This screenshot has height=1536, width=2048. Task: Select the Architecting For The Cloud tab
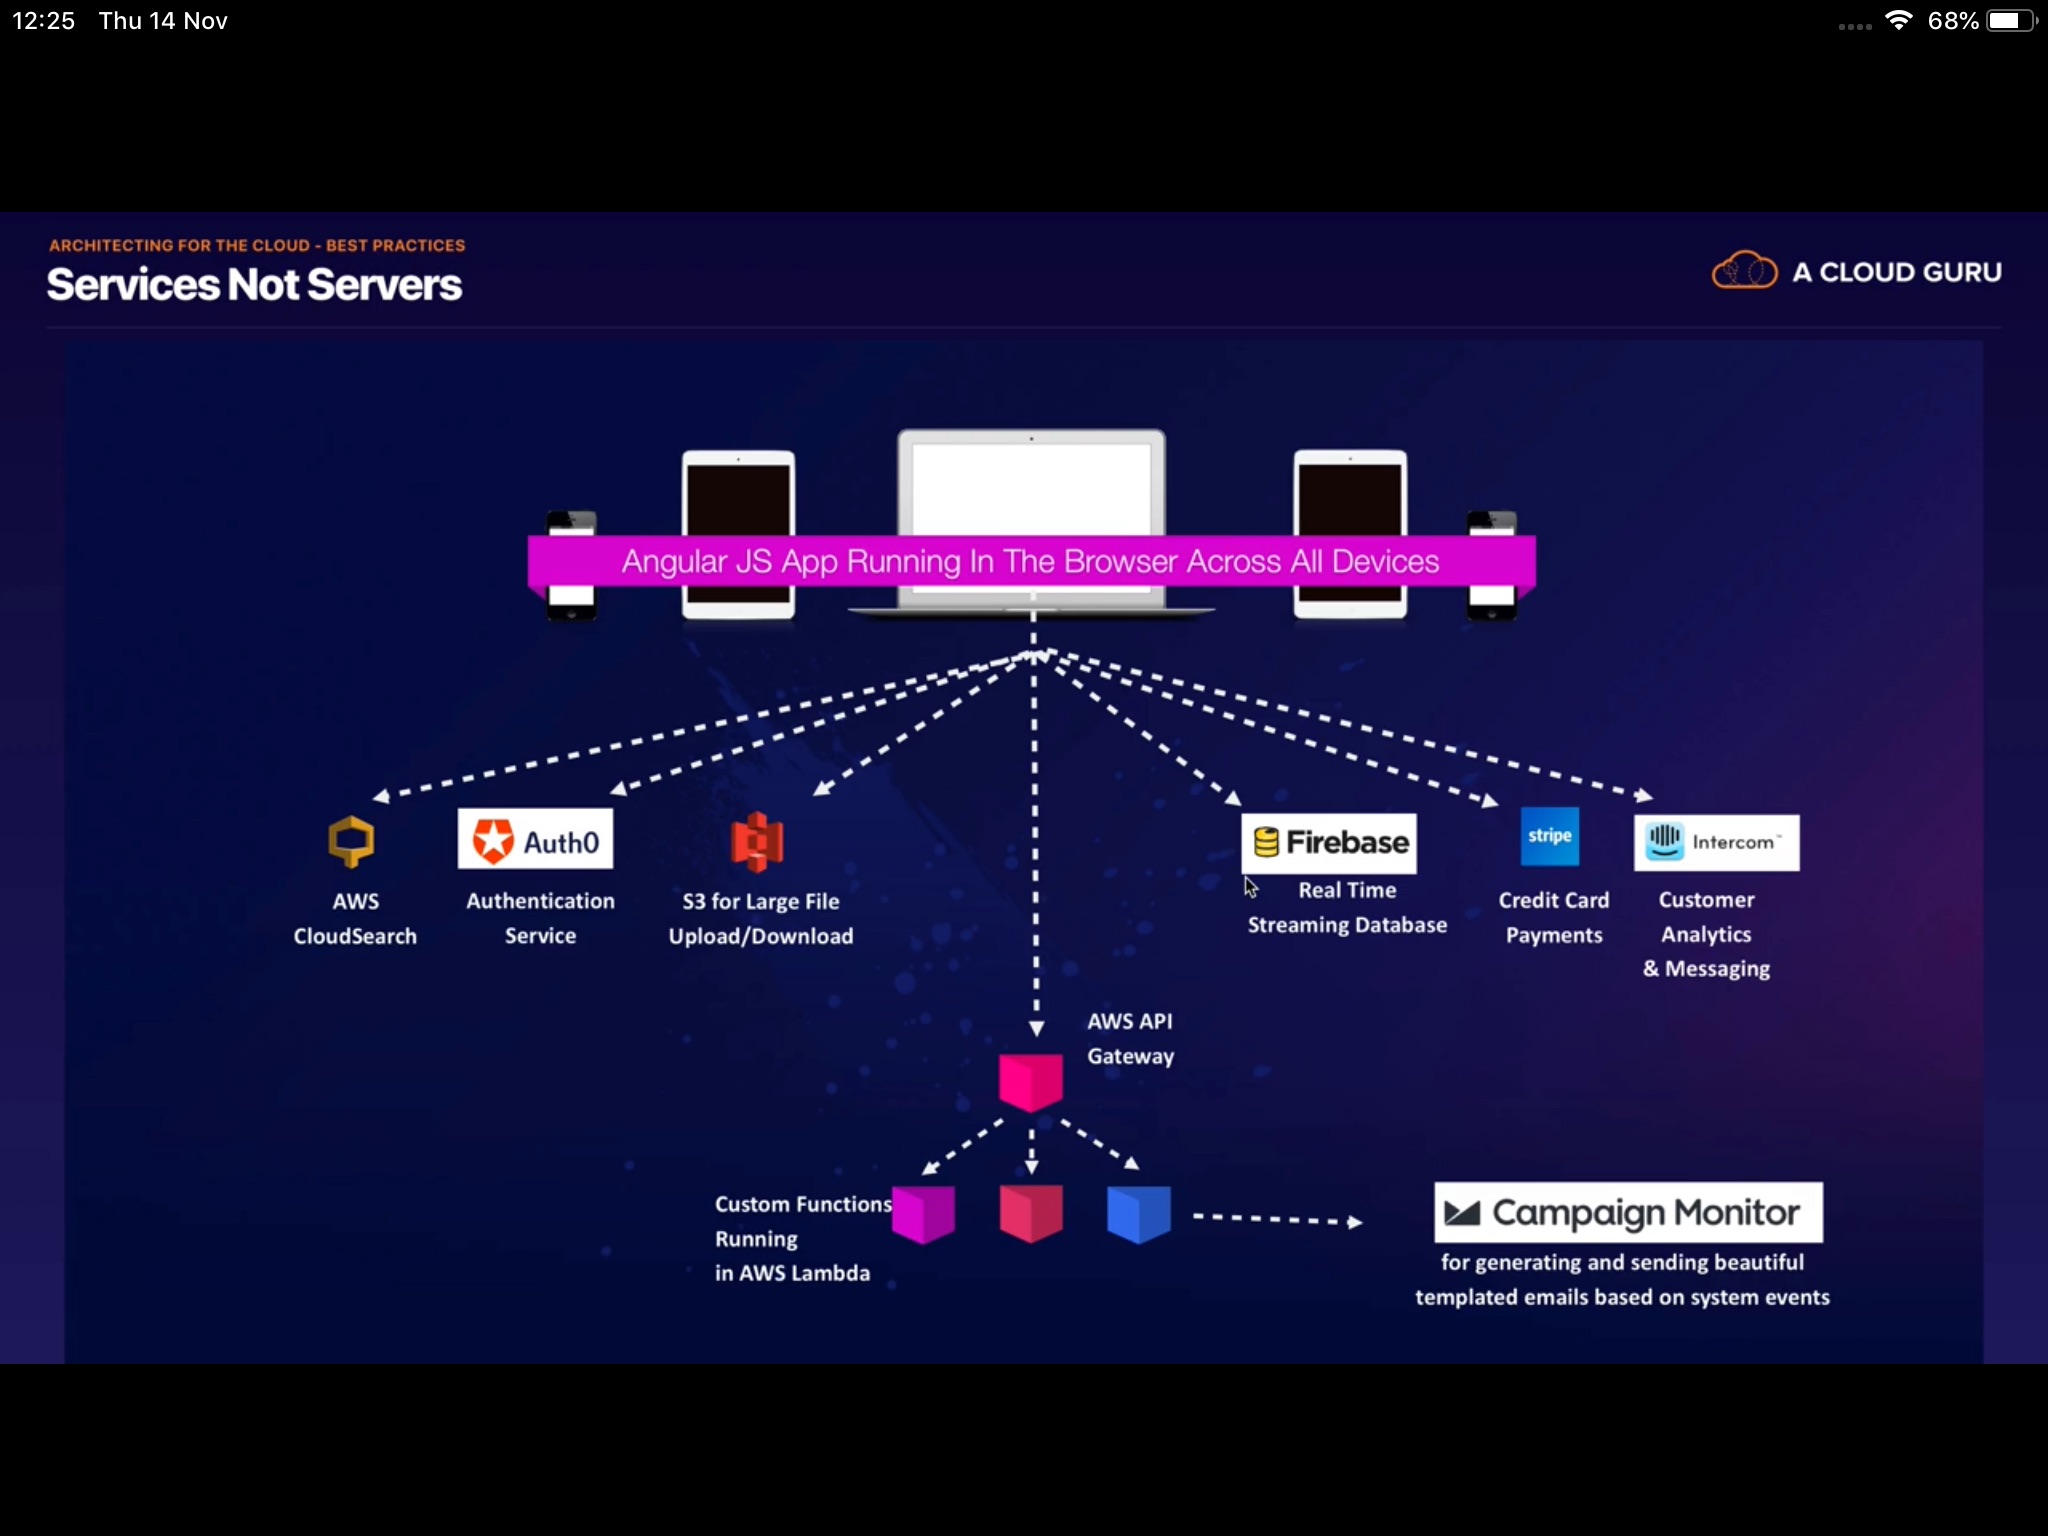[256, 245]
